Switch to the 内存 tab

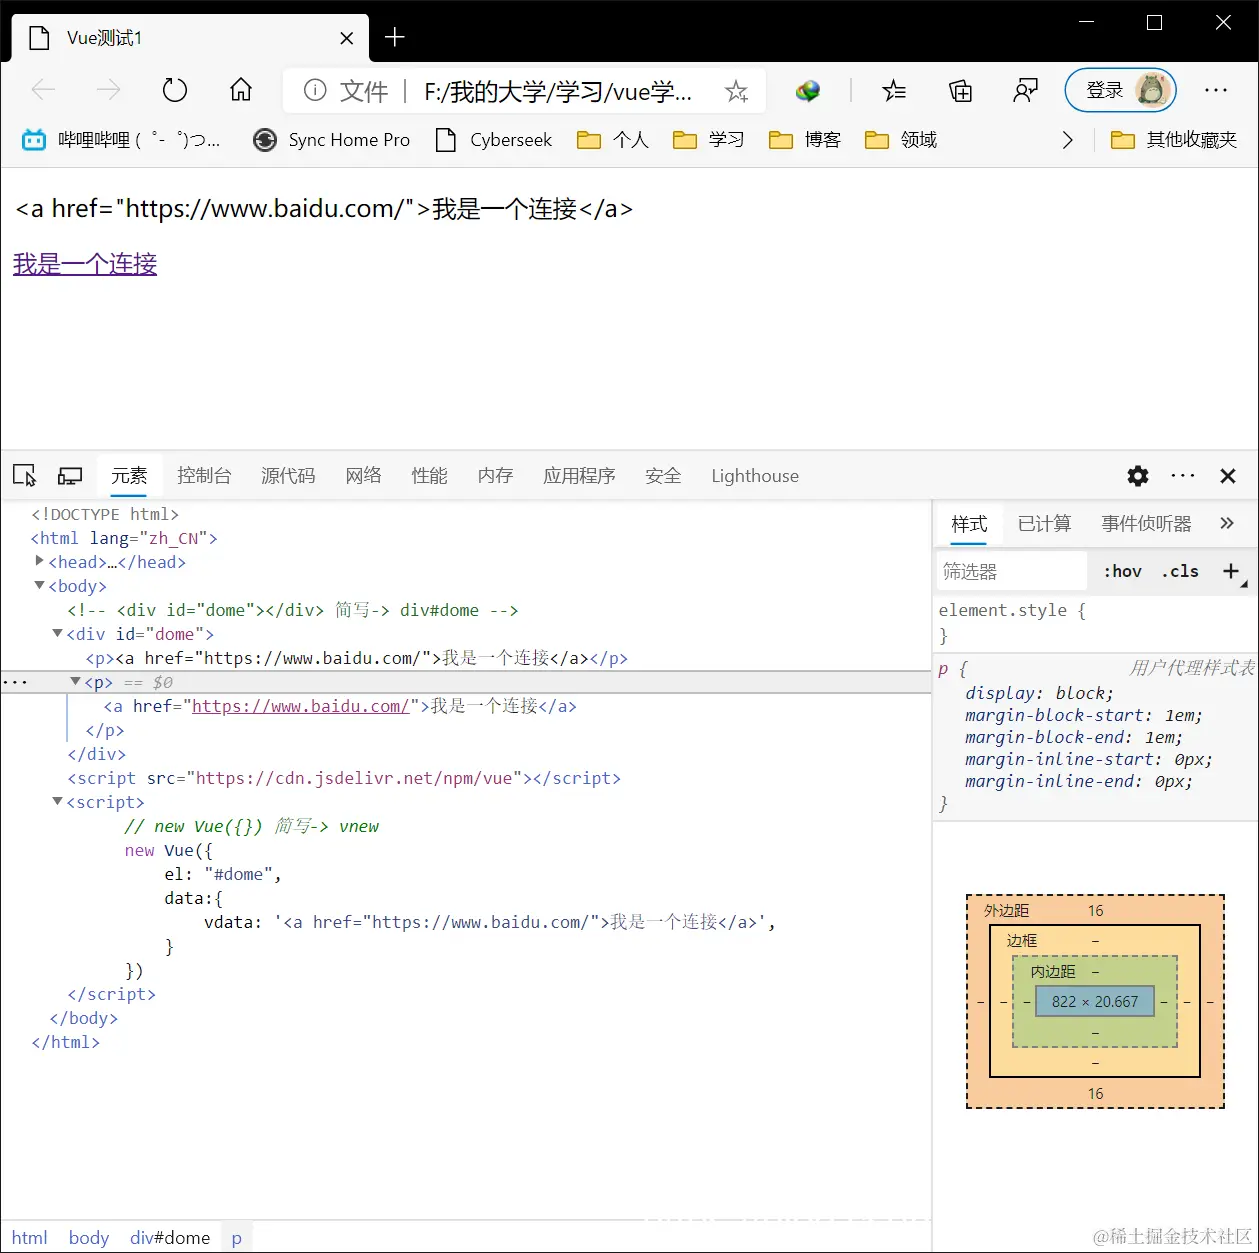(x=495, y=476)
